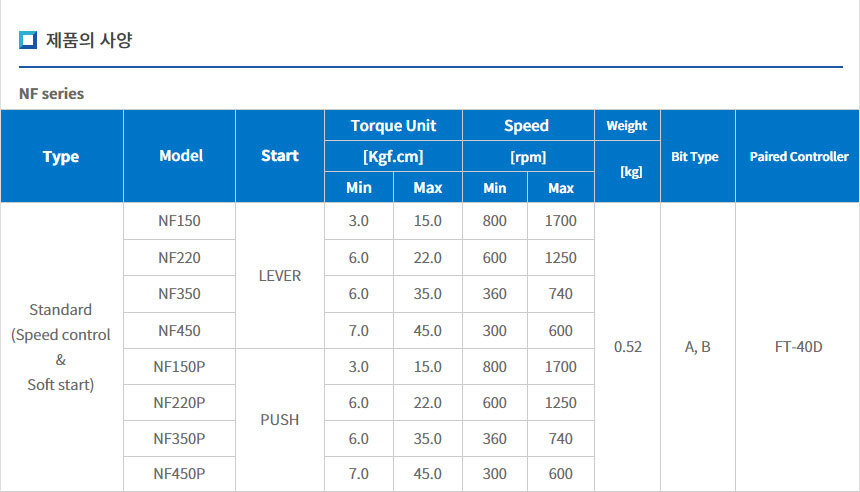This screenshot has height=492, width=860.
Task: Click the blue square icon beside 제품의 사양
Action: 28,41
